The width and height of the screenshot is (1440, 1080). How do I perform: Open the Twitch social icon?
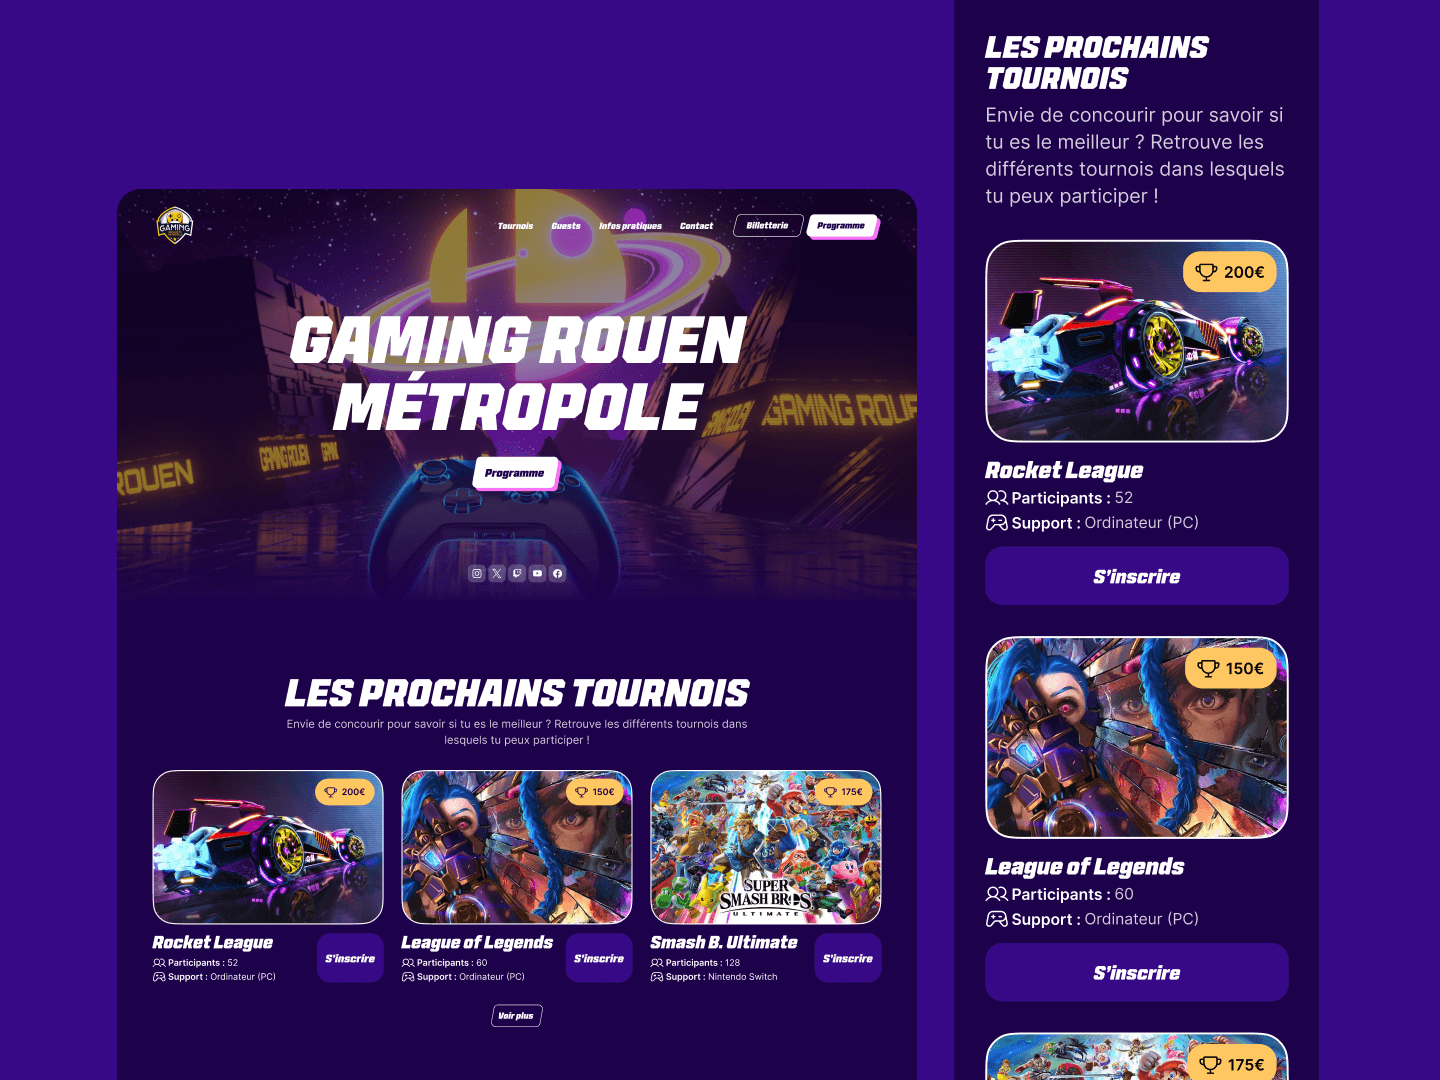pyautogui.click(x=517, y=573)
